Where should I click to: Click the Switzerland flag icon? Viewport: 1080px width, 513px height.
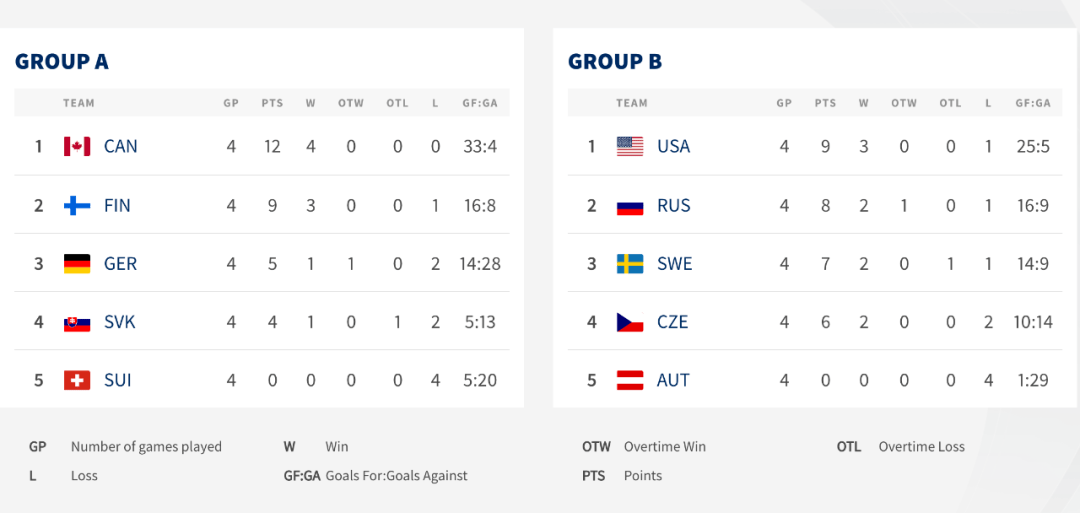[77, 380]
